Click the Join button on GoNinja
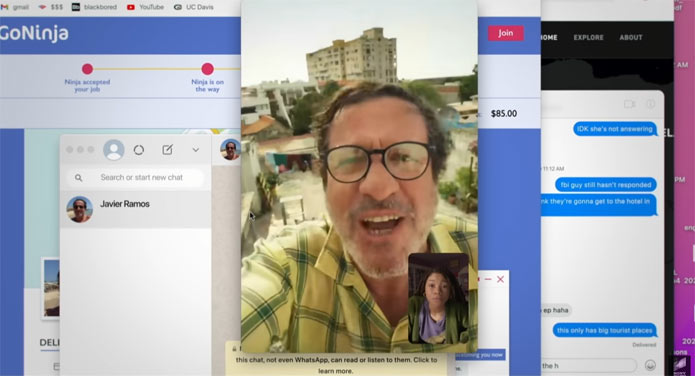 506,33
